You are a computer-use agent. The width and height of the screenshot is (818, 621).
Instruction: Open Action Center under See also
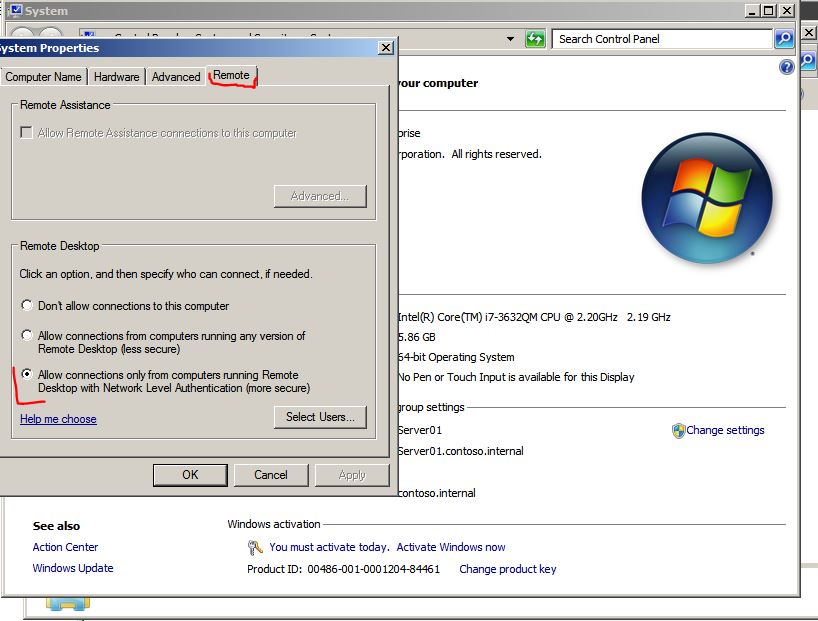pyautogui.click(x=65, y=547)
